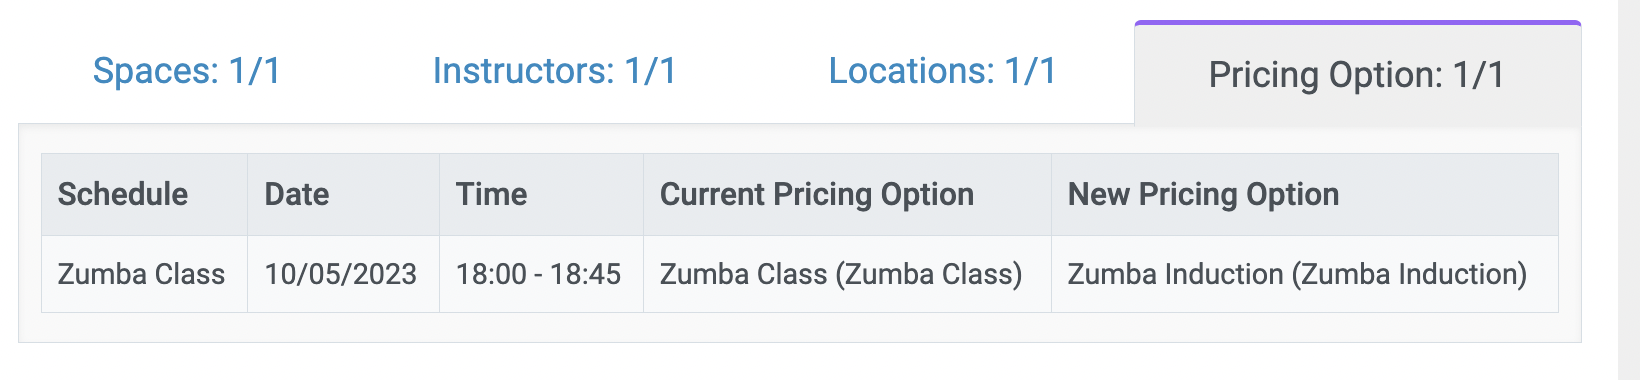Click the 10/05/2023 date cell
This screenshot has height=380, width=1640.
[x=344, y=274]
